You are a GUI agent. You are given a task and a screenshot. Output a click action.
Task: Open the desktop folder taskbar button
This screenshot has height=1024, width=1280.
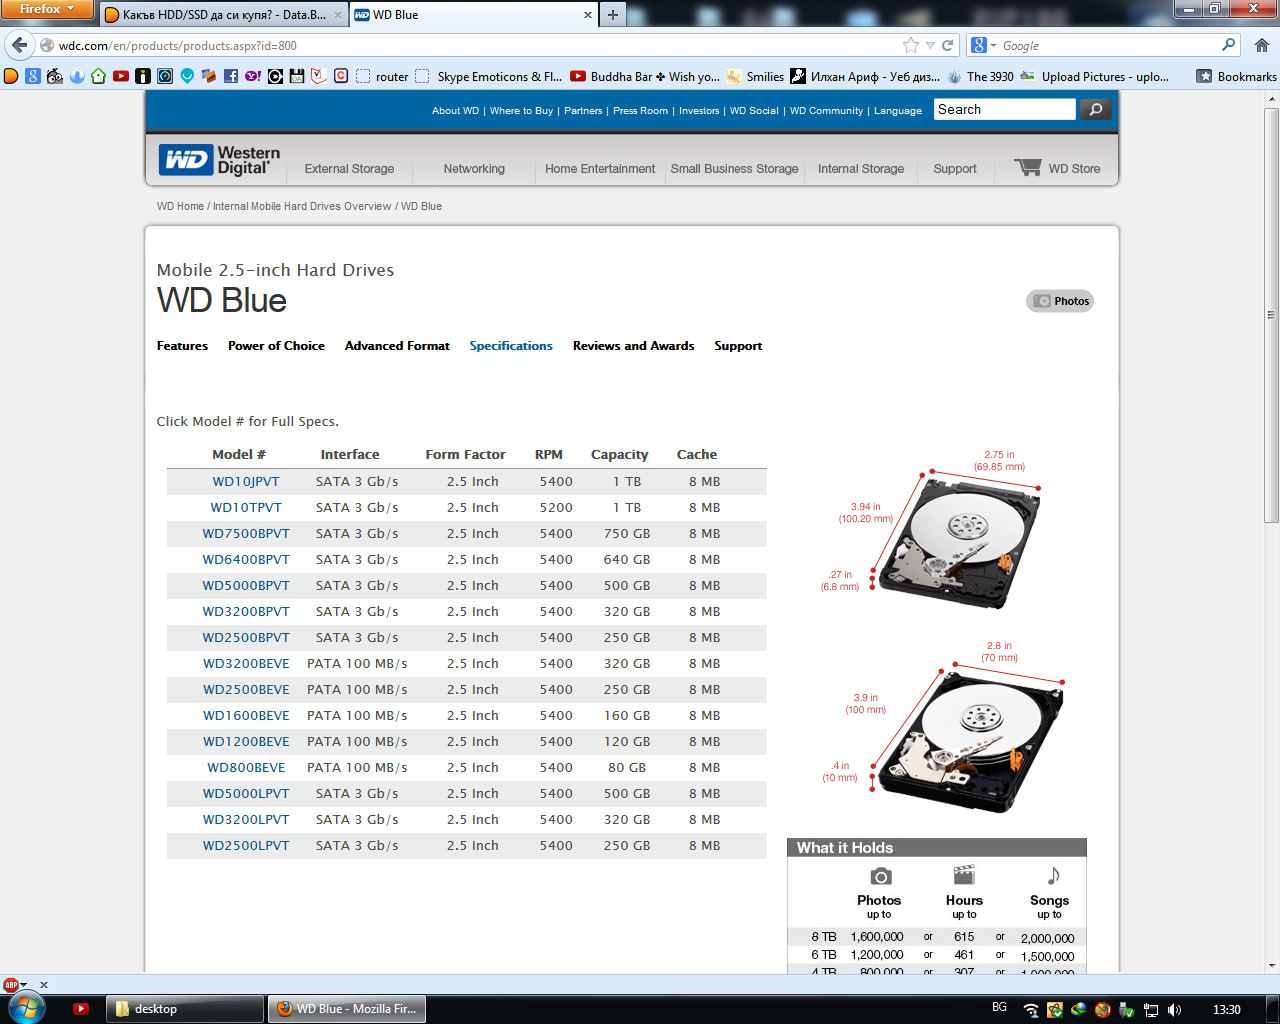coord(186,1009)
